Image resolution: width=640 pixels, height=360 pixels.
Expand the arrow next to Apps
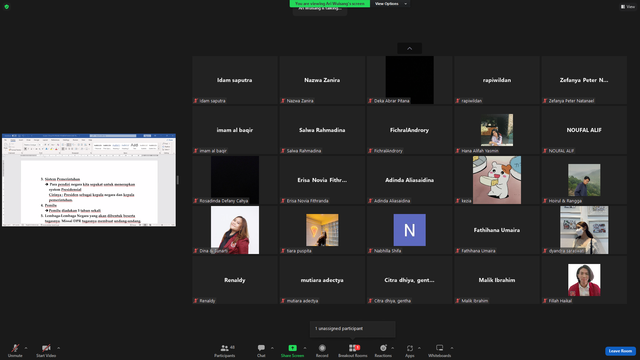(419, 348)
